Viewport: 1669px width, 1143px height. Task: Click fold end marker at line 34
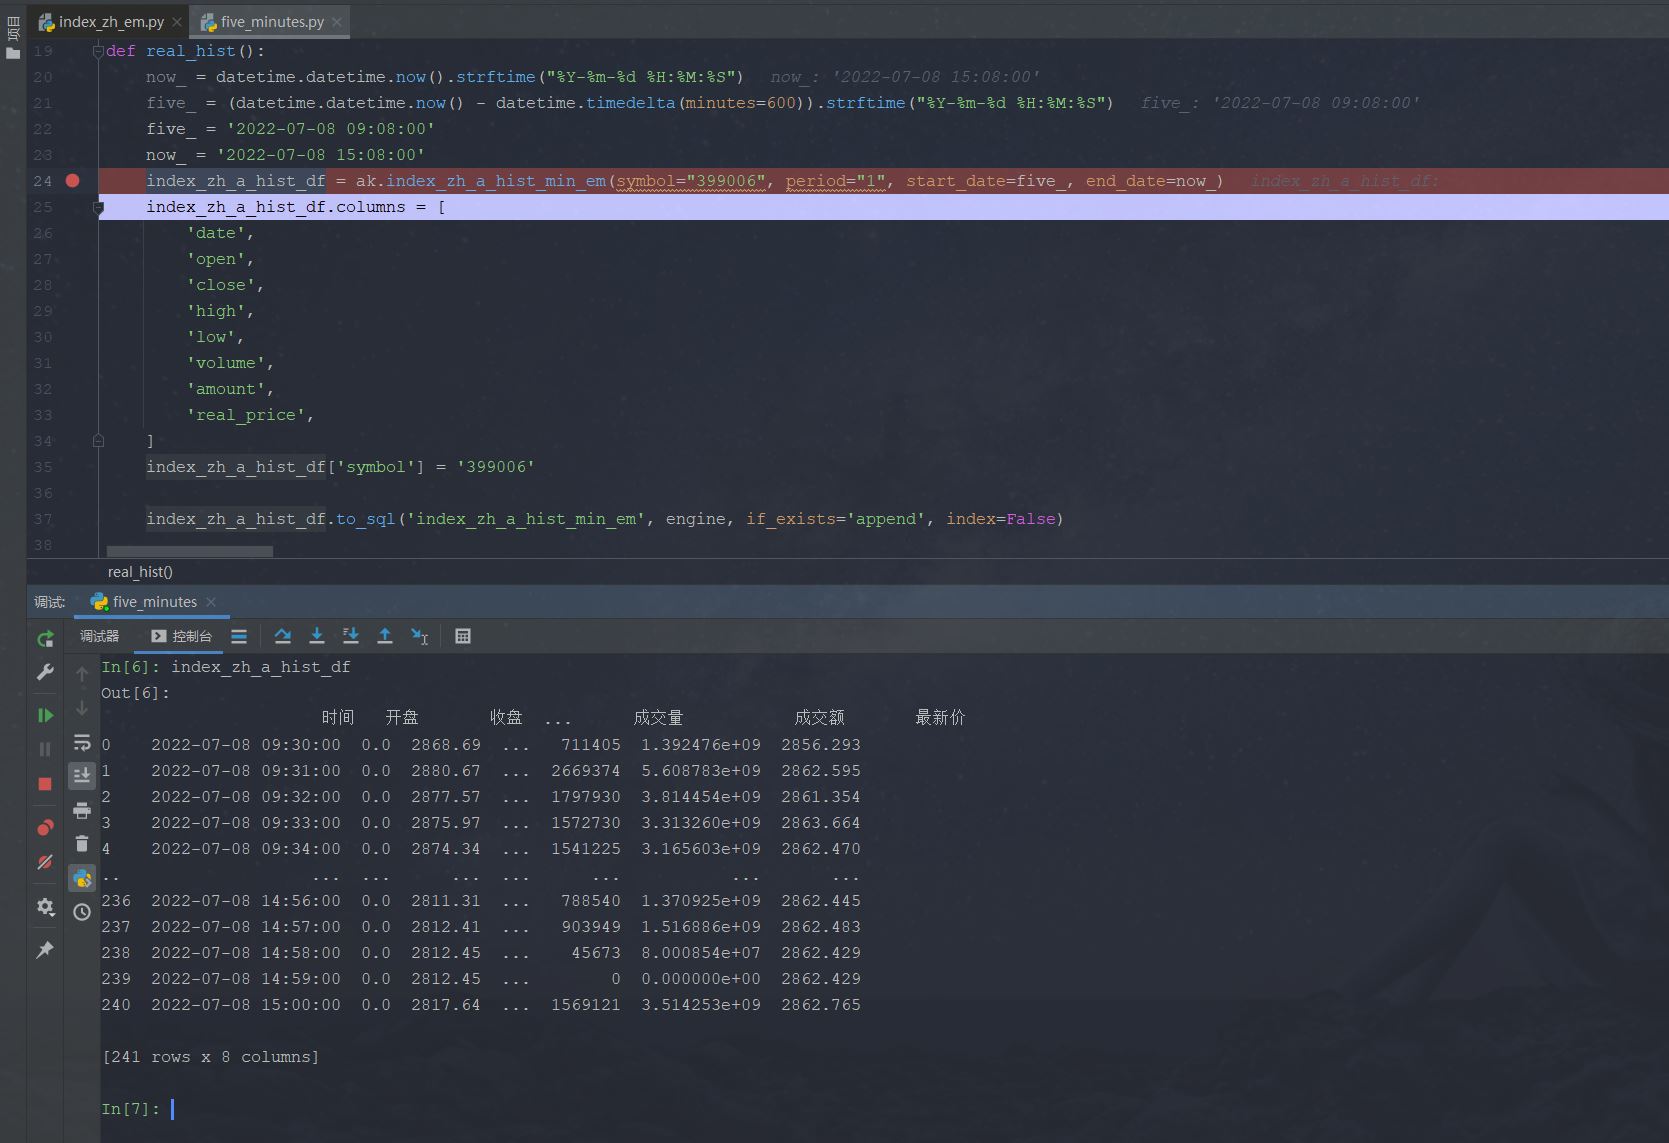click(x=98, y=440)
